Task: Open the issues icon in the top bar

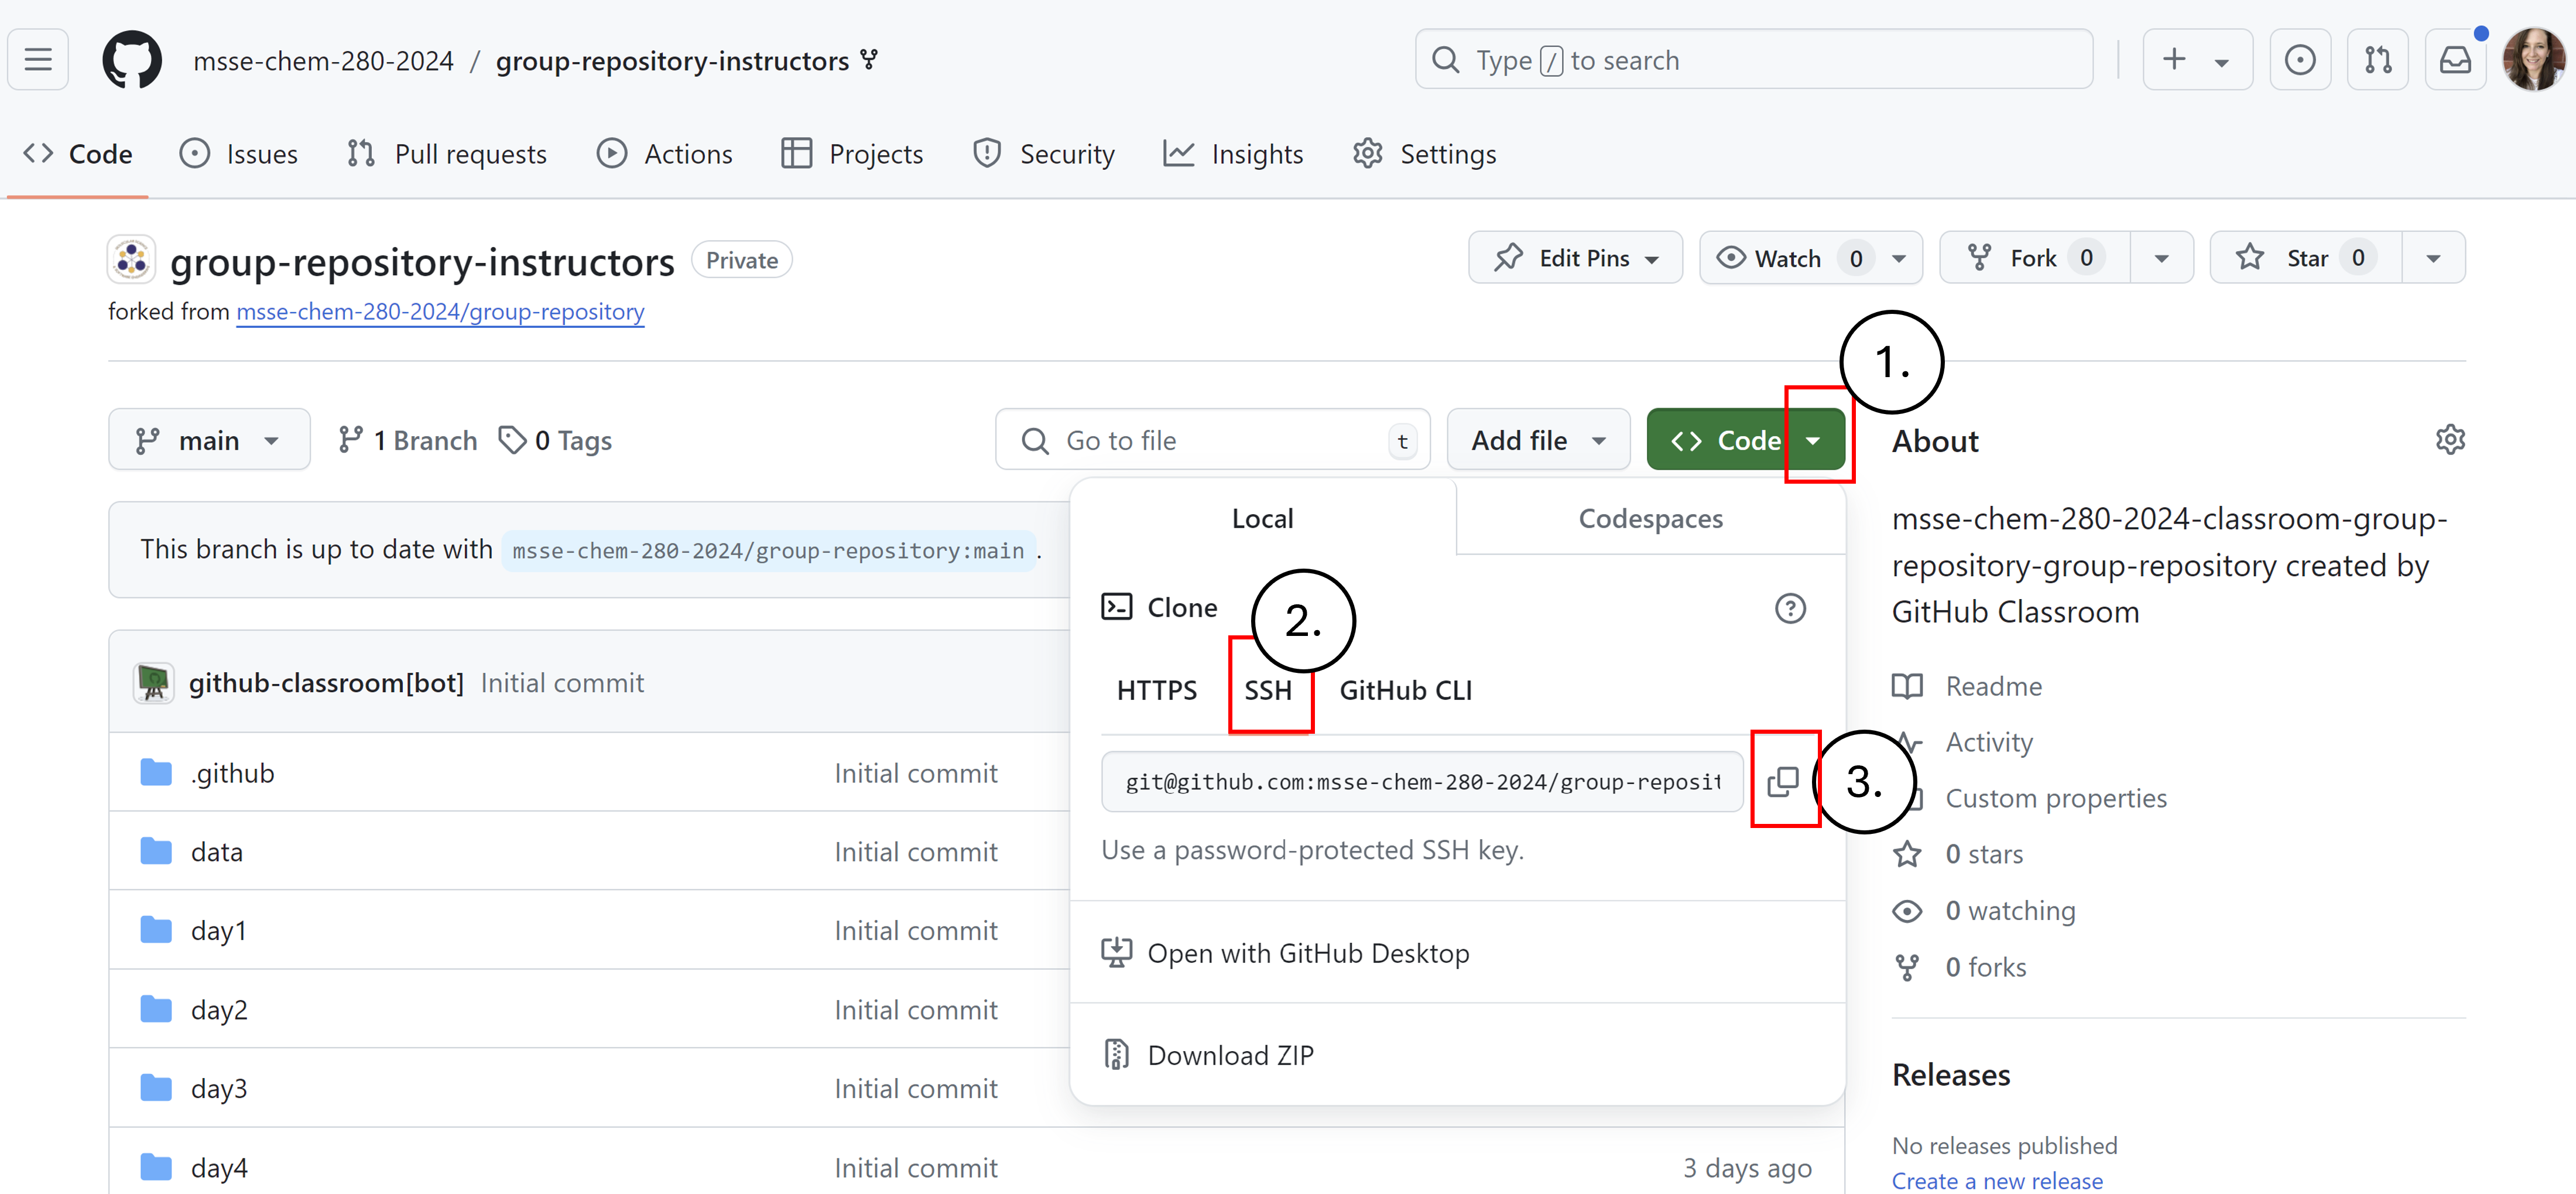Action: (x=2300, y=60)
